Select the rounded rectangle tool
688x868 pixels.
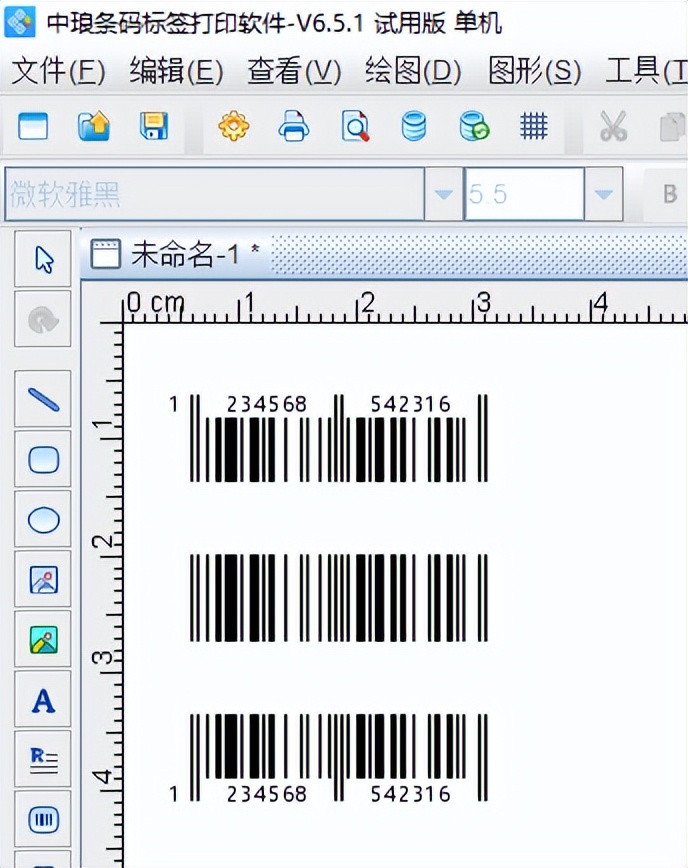point(43,459)
